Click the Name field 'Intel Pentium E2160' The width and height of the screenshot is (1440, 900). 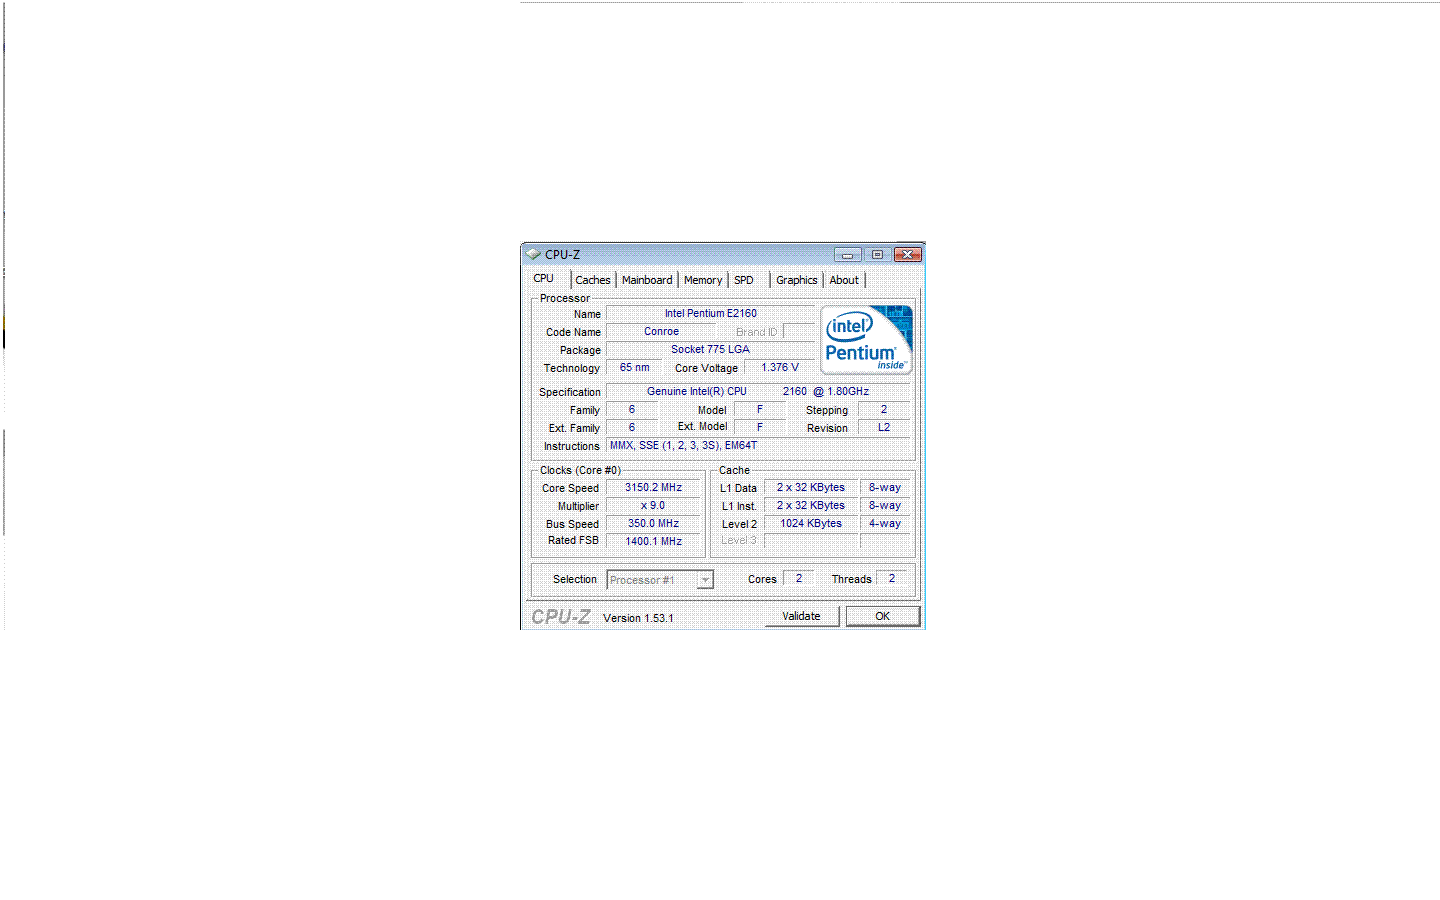pyautogui.click(x=710, y=313)
